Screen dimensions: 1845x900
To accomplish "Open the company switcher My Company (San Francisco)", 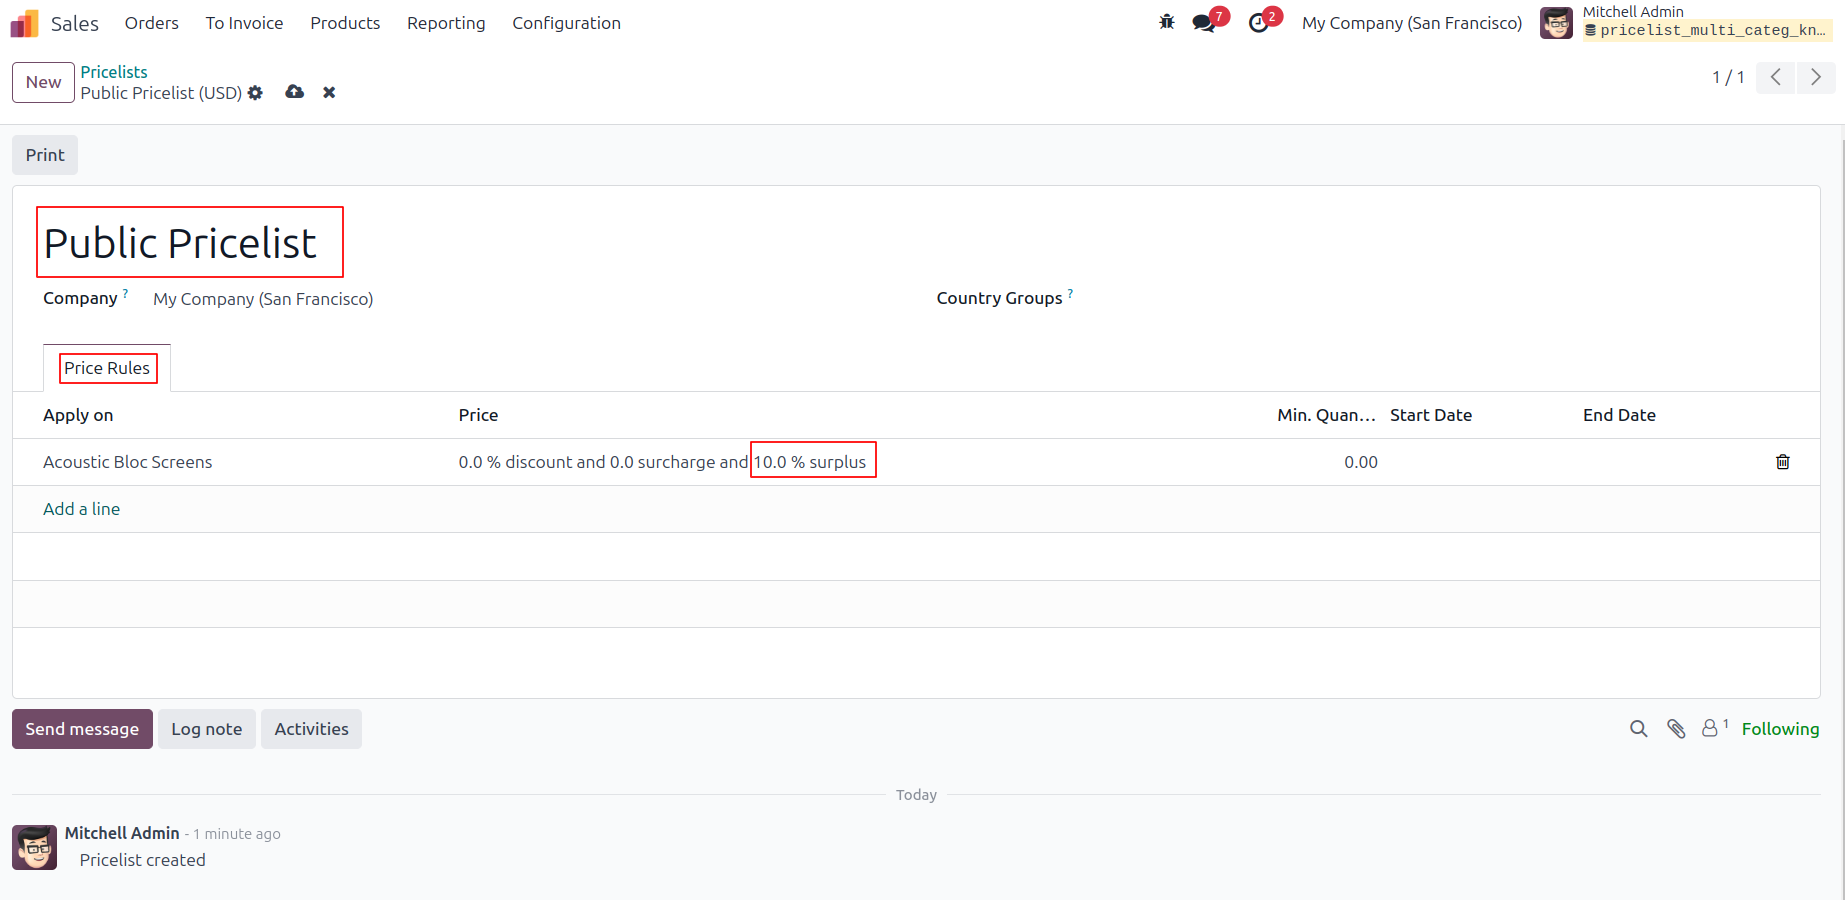I will point(1411,23).
